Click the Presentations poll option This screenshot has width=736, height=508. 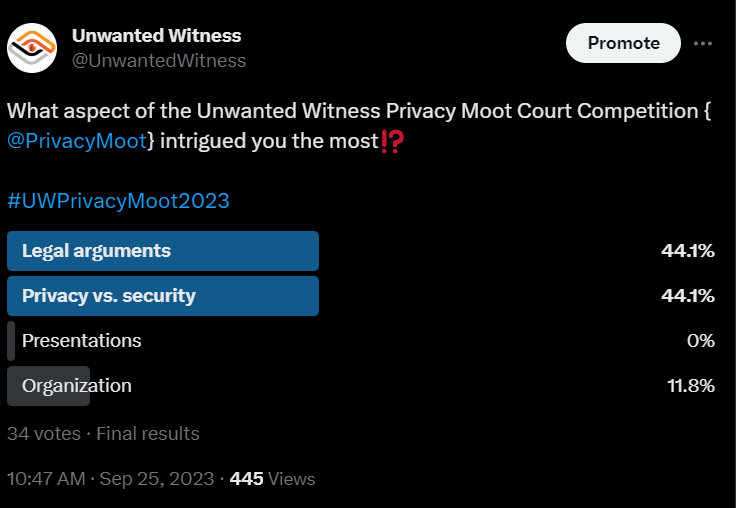coord(82,341)
